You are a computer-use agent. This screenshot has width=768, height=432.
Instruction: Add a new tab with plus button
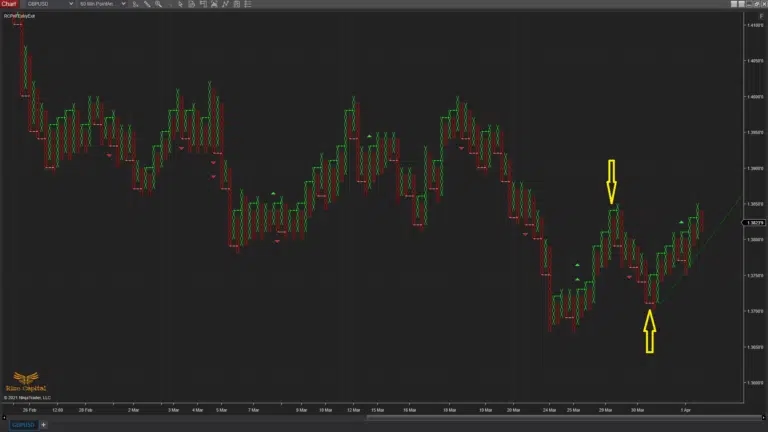[x=43, y=425]
